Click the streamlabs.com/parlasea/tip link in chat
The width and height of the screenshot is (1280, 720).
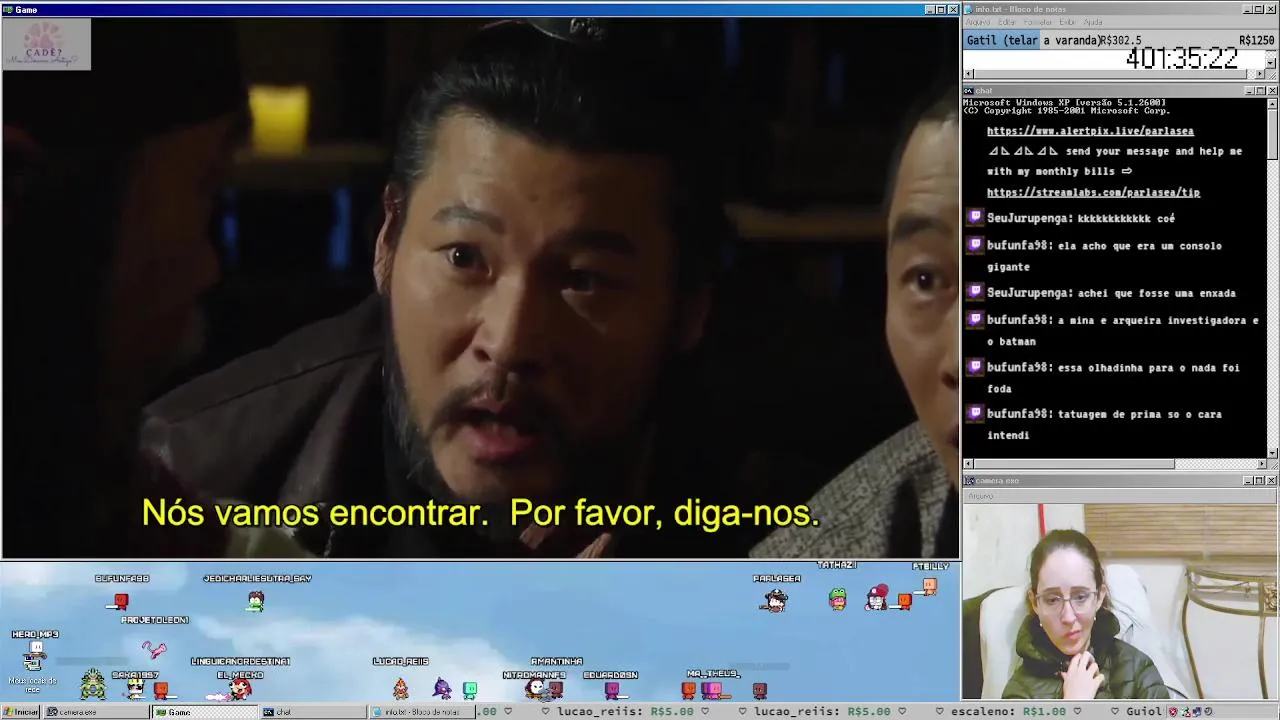pyautogui.click(x=1093, y=192)
